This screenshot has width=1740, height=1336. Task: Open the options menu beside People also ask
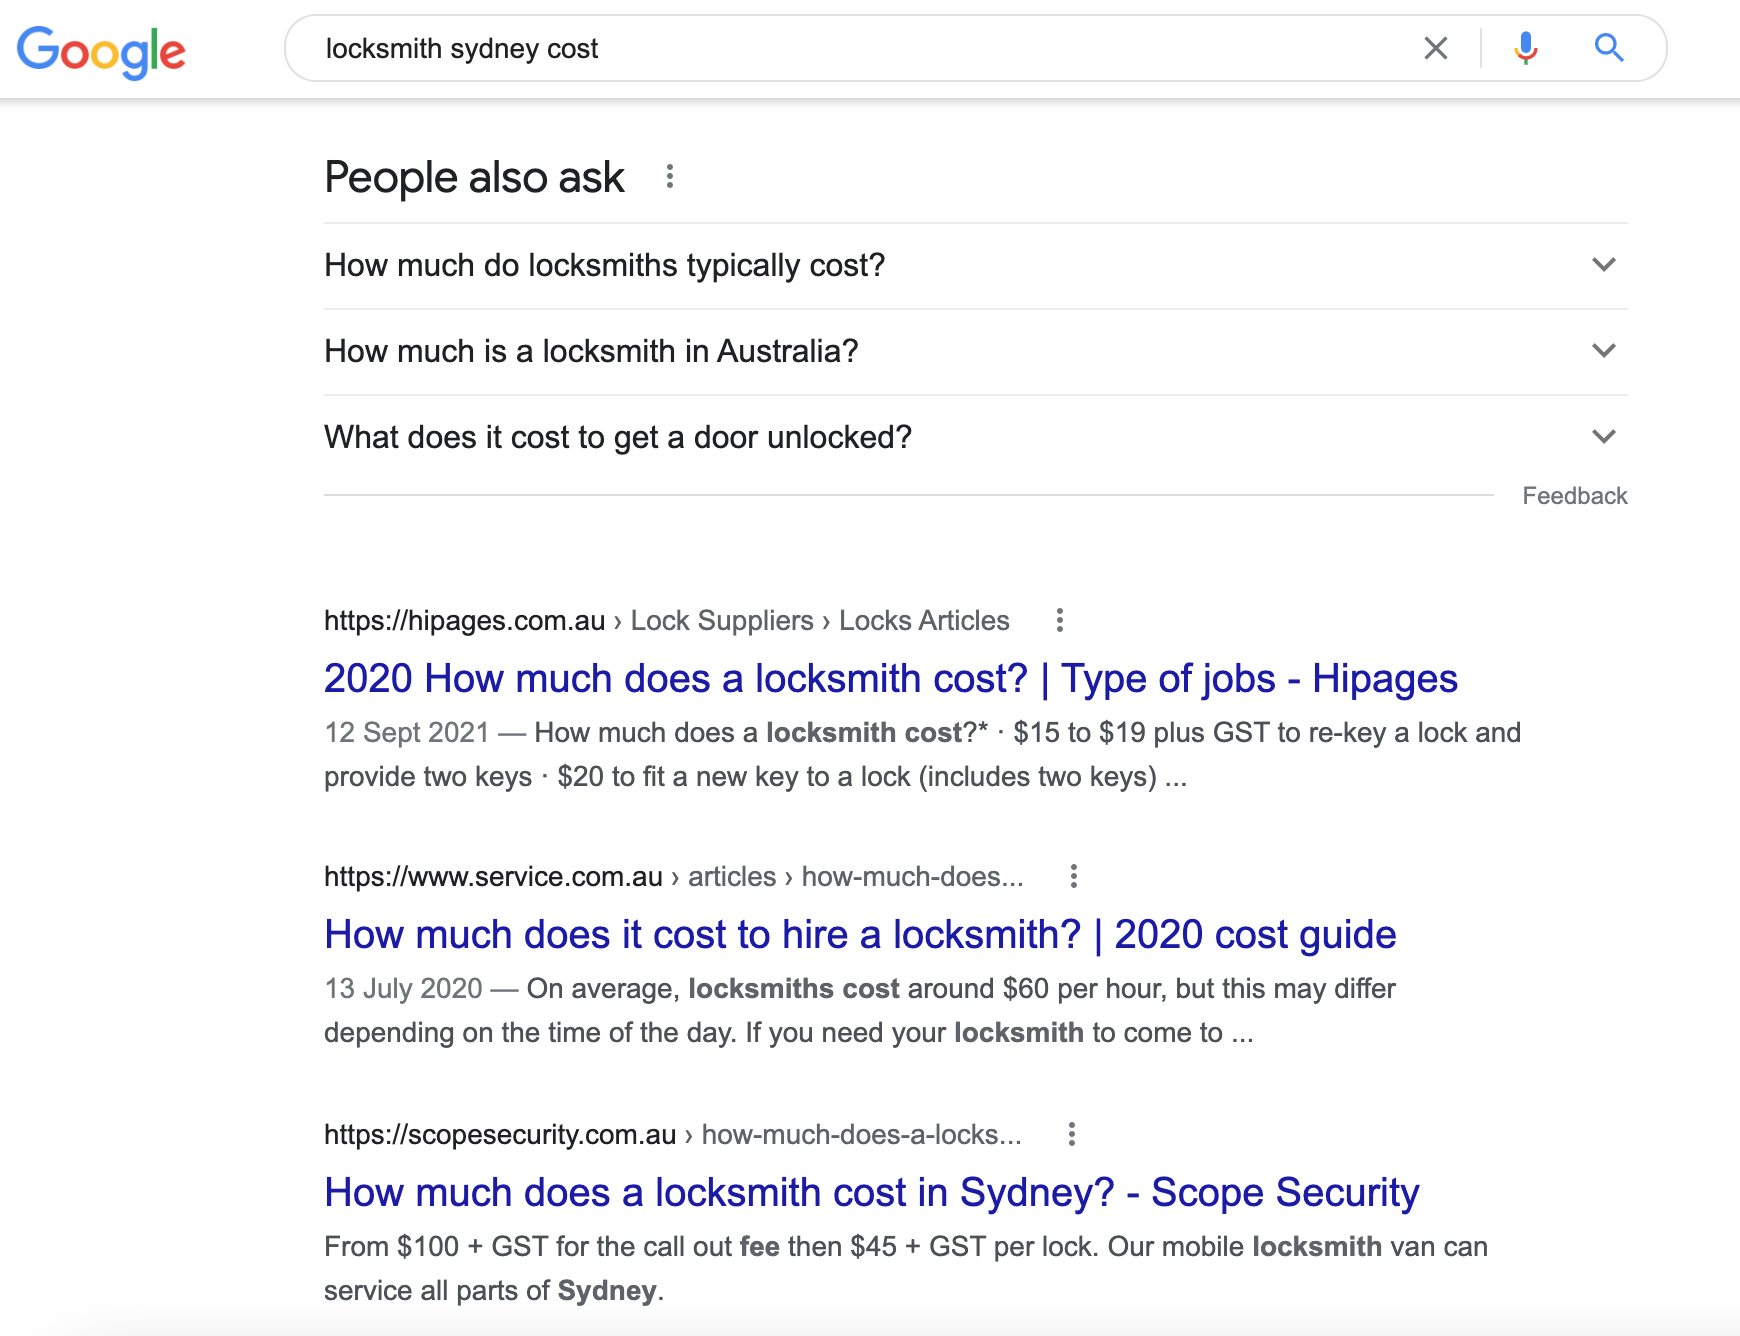(x=670, y=177)
